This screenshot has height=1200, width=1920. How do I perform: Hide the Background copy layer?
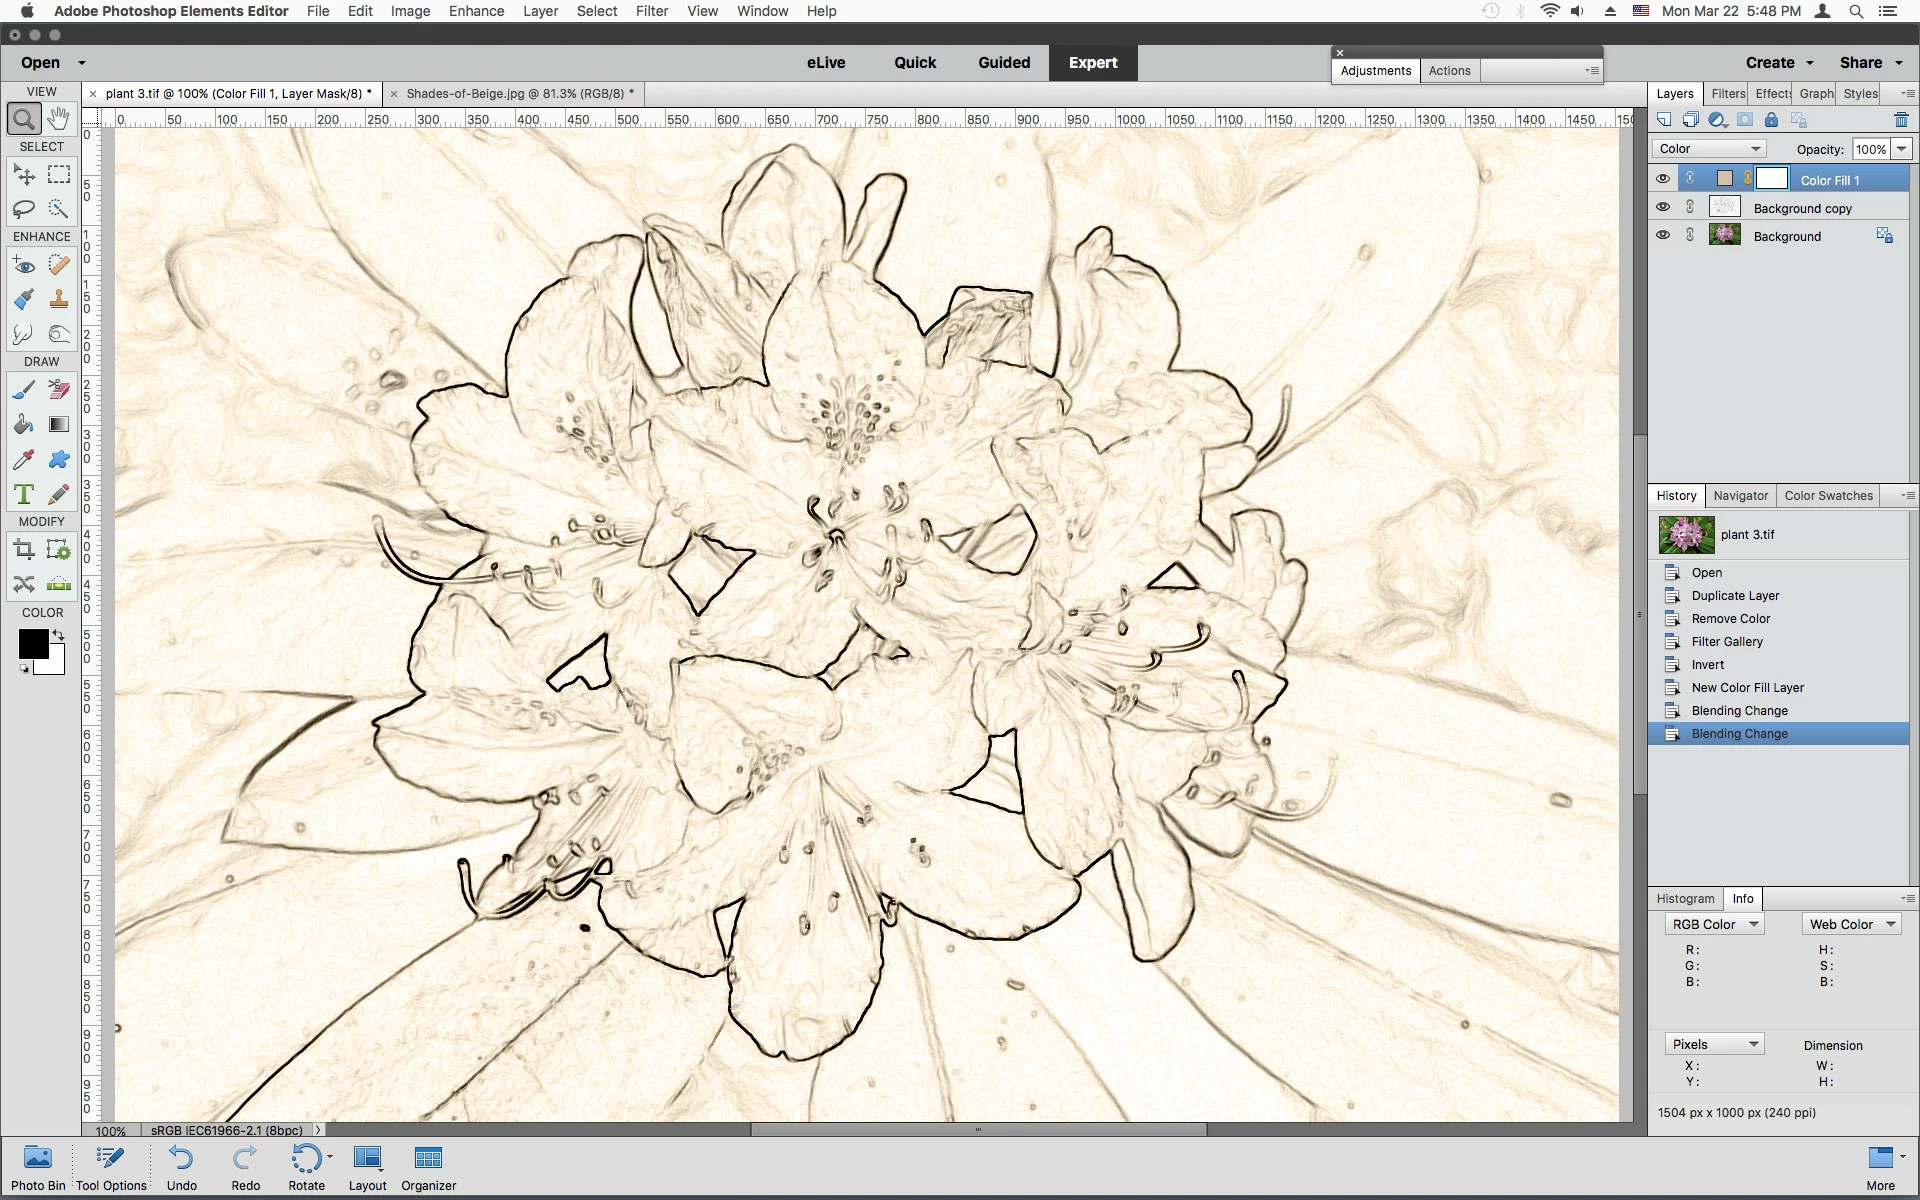click(1663, 207)
